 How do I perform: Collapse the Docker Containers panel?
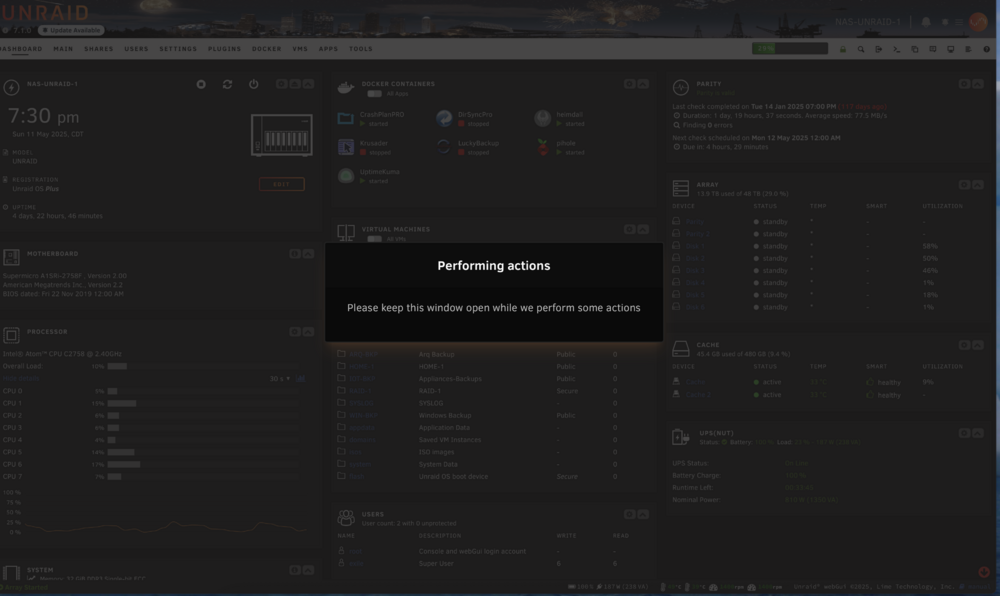pyautogui.click(x=643, y=84)
